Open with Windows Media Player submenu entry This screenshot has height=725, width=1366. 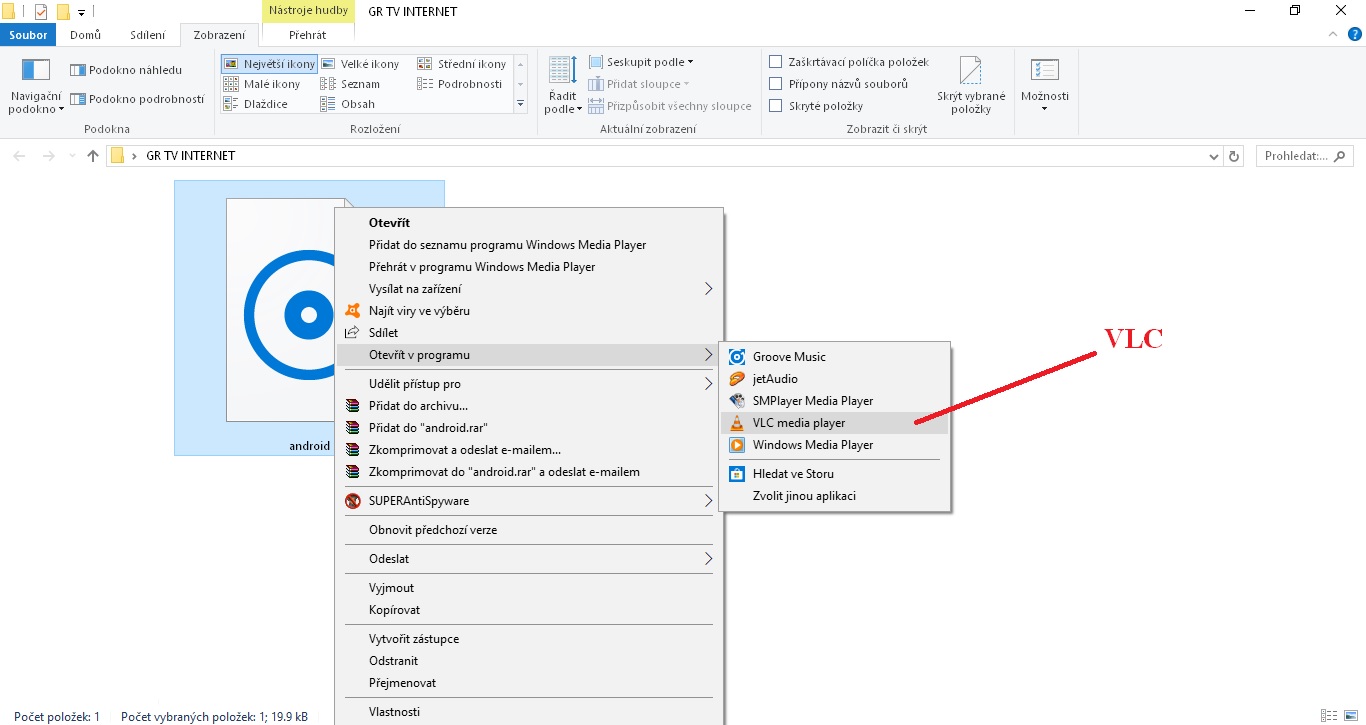point(834,445)
